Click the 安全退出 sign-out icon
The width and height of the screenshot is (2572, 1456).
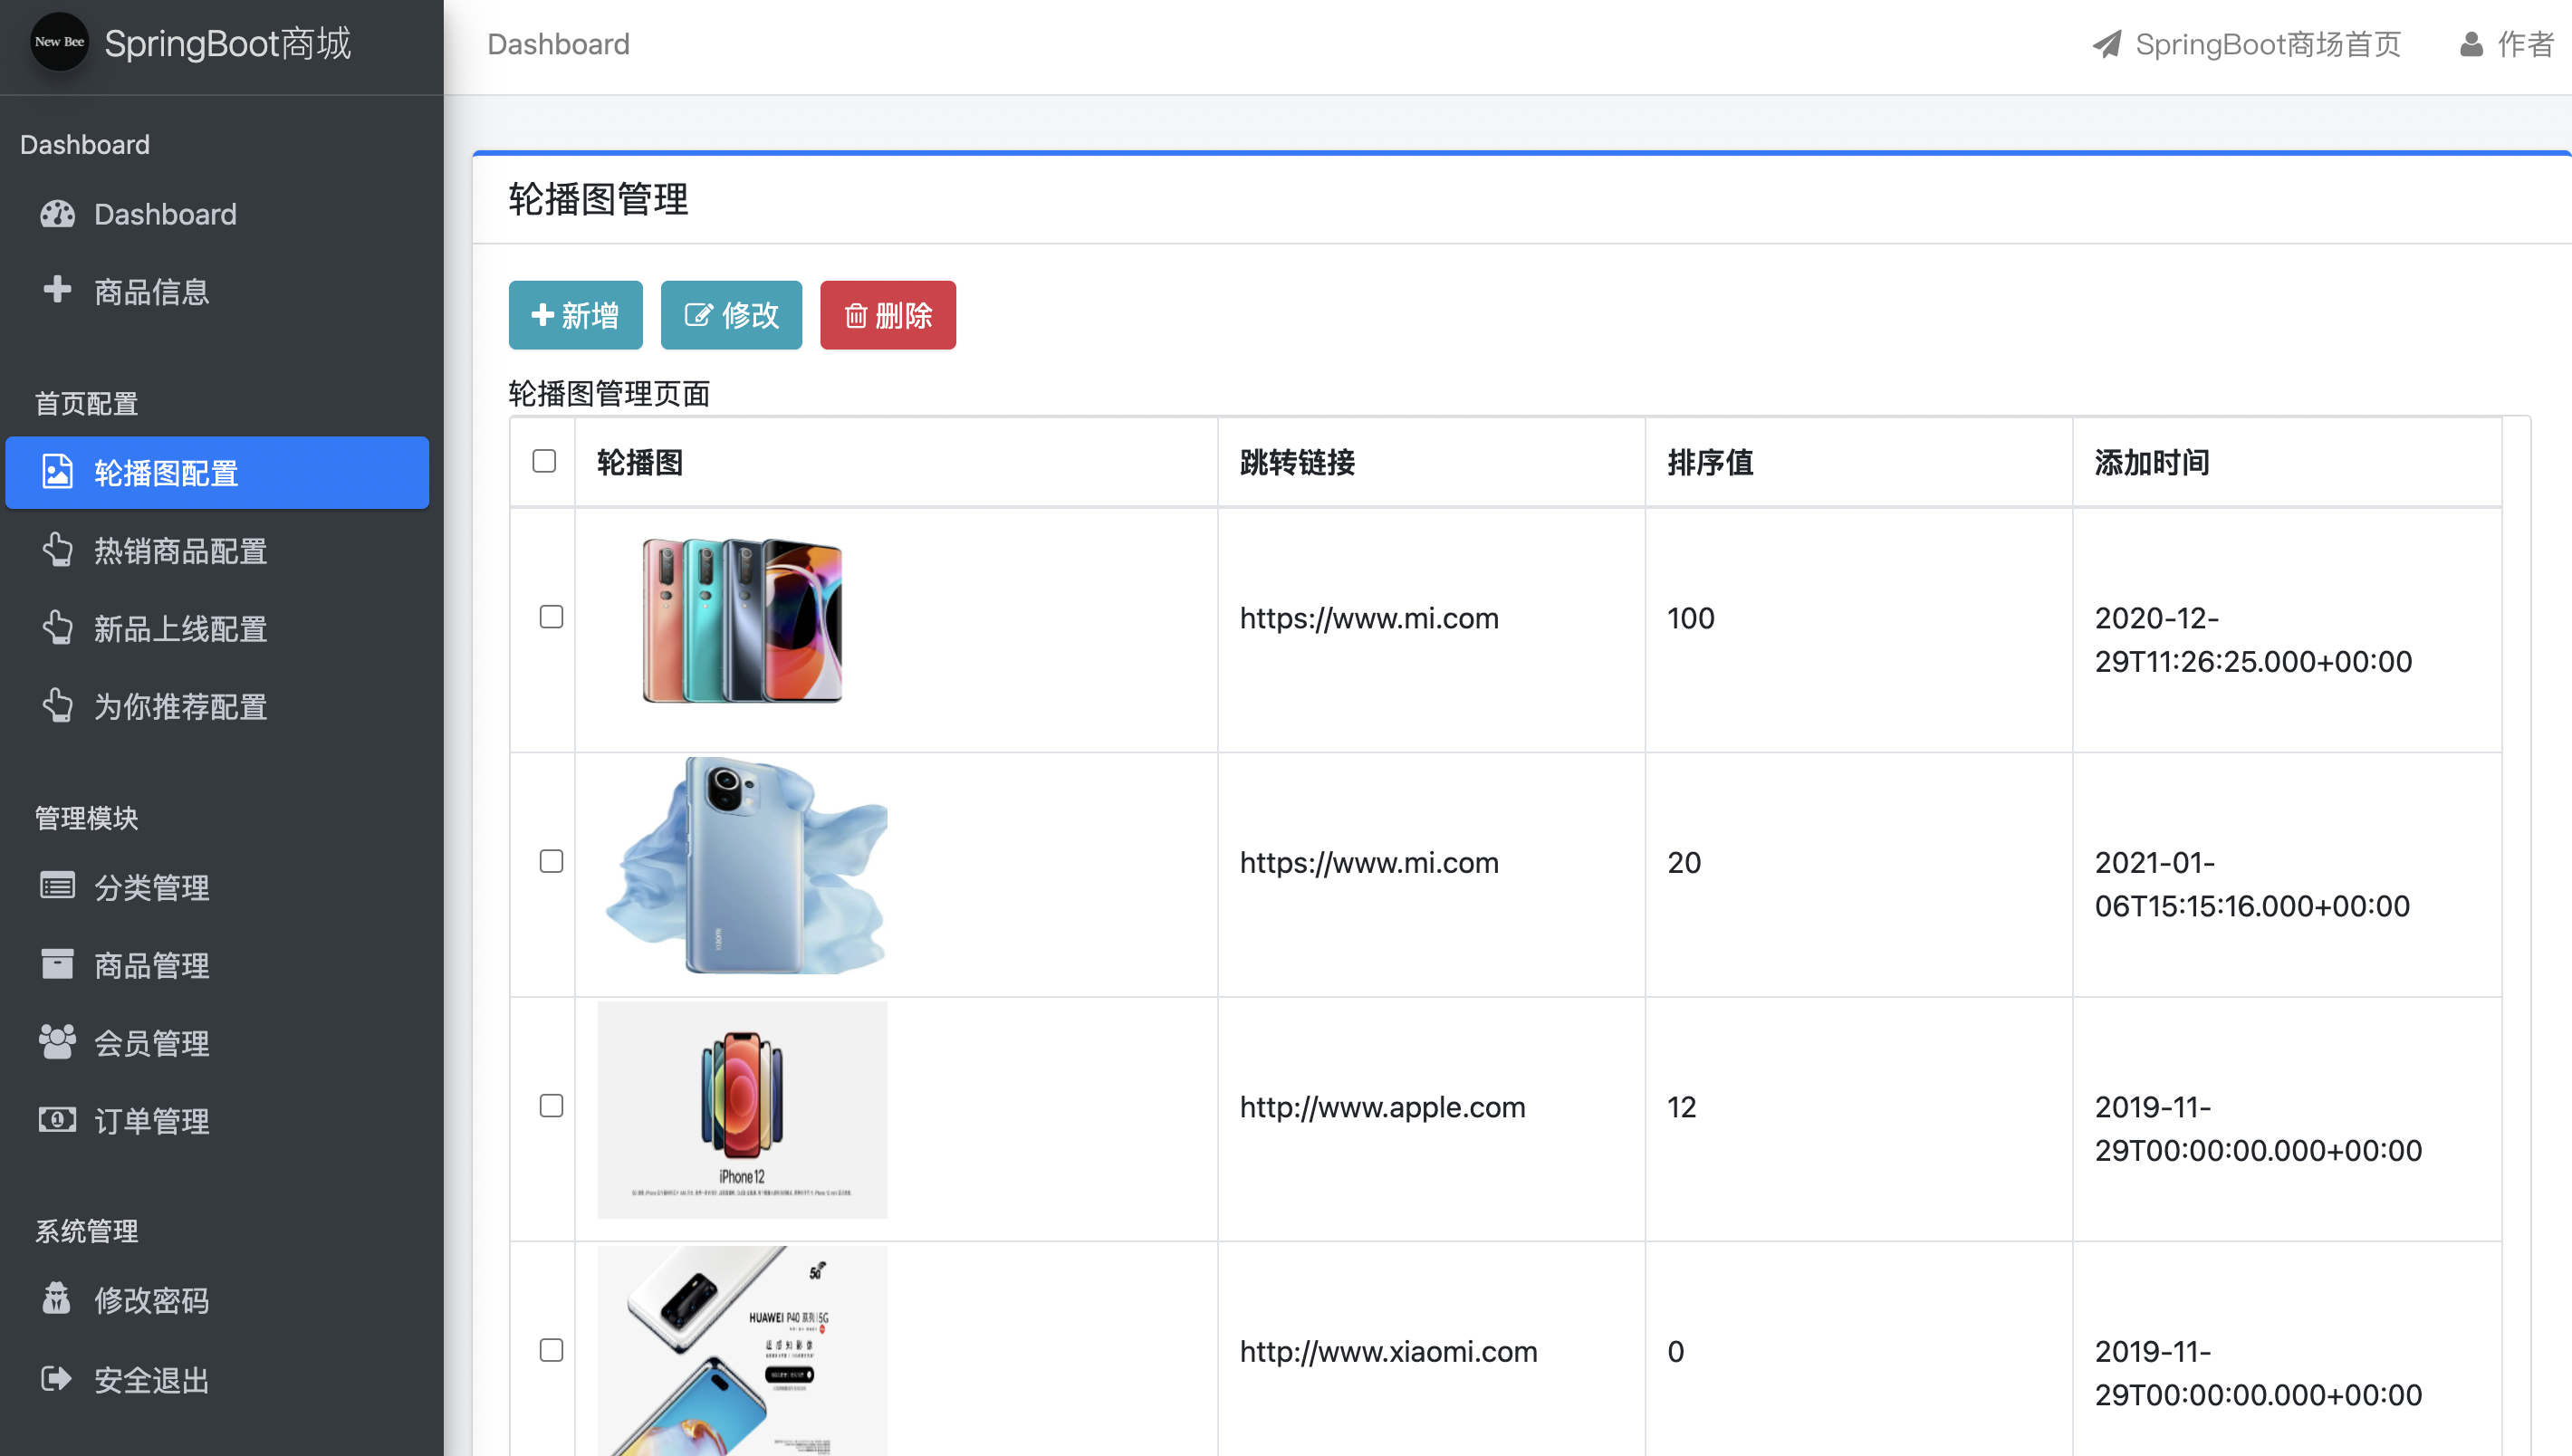[x=57, y=1379]
